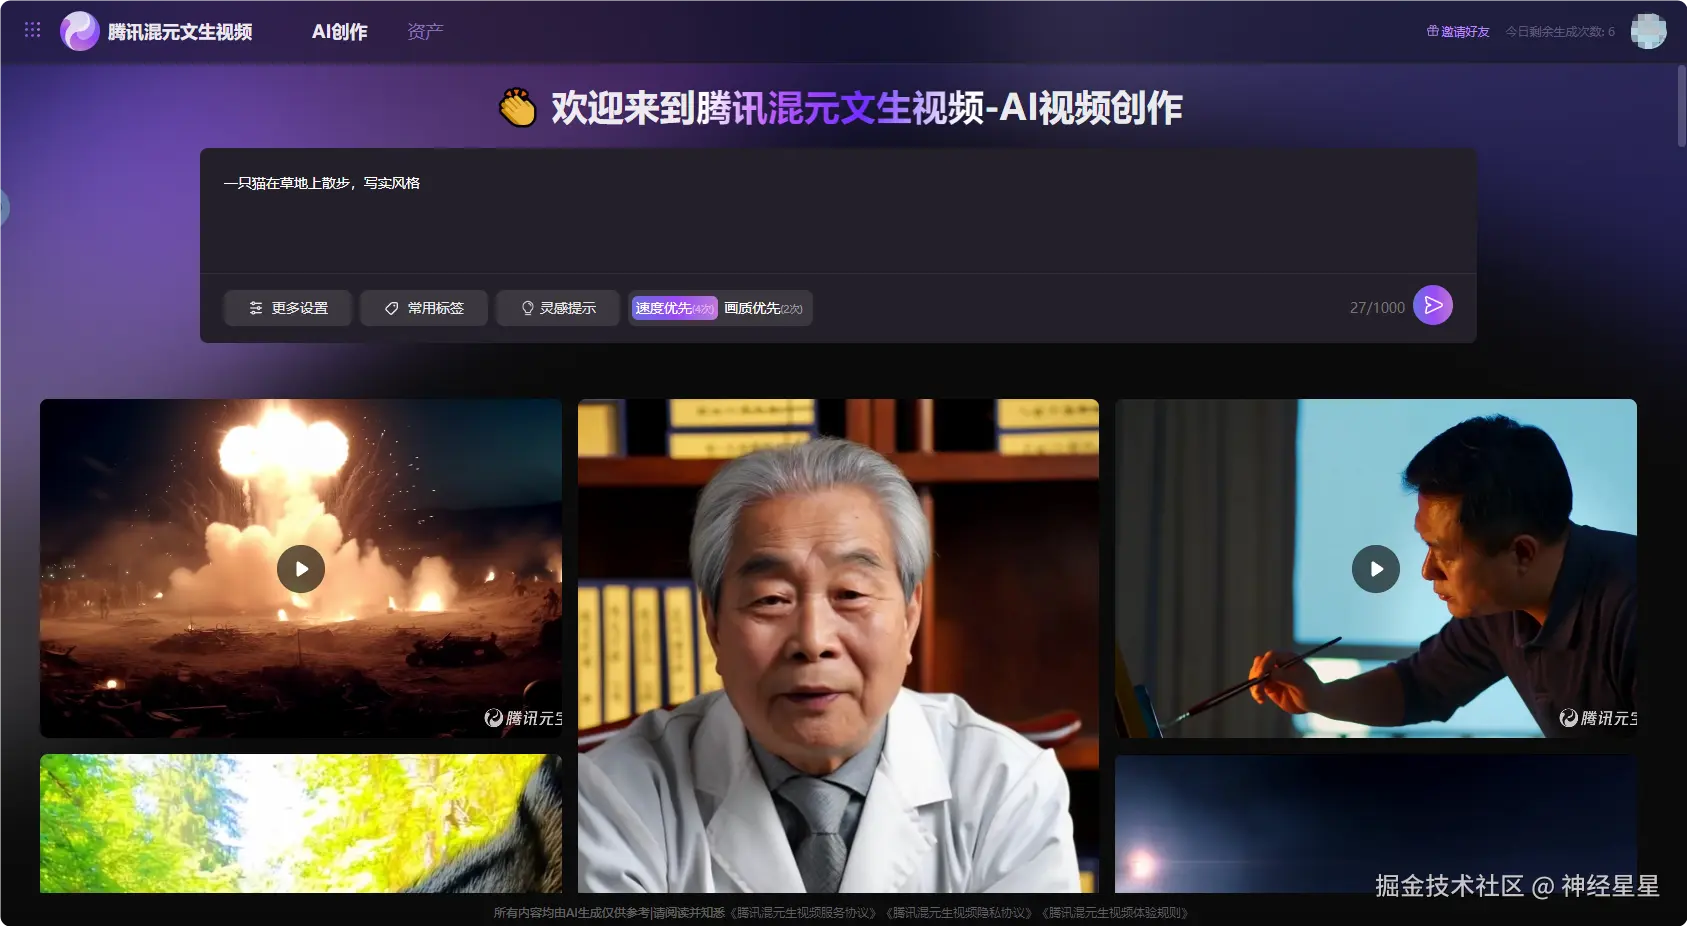
Task: Click the purple send arrow to generate video
Action: point(1434,305)
